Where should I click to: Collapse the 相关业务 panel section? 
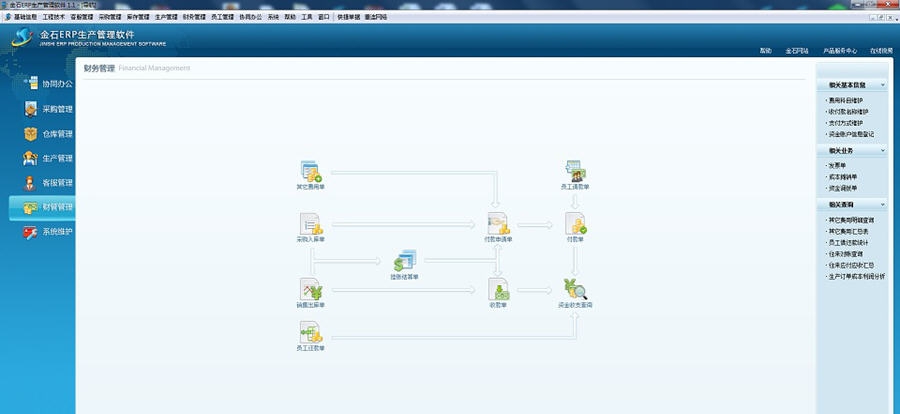point(882,151)
